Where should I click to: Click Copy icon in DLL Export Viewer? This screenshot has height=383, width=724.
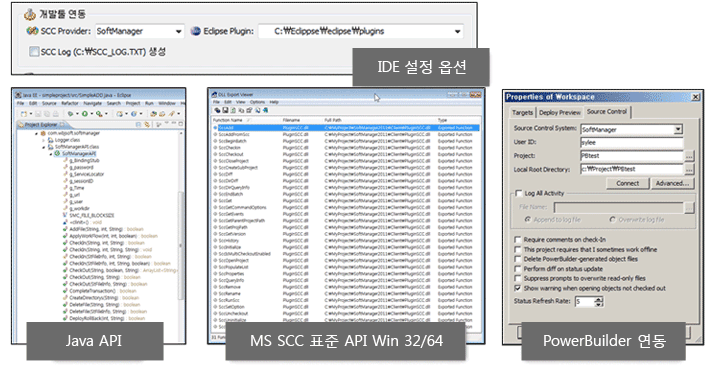(x=241, y=110)
